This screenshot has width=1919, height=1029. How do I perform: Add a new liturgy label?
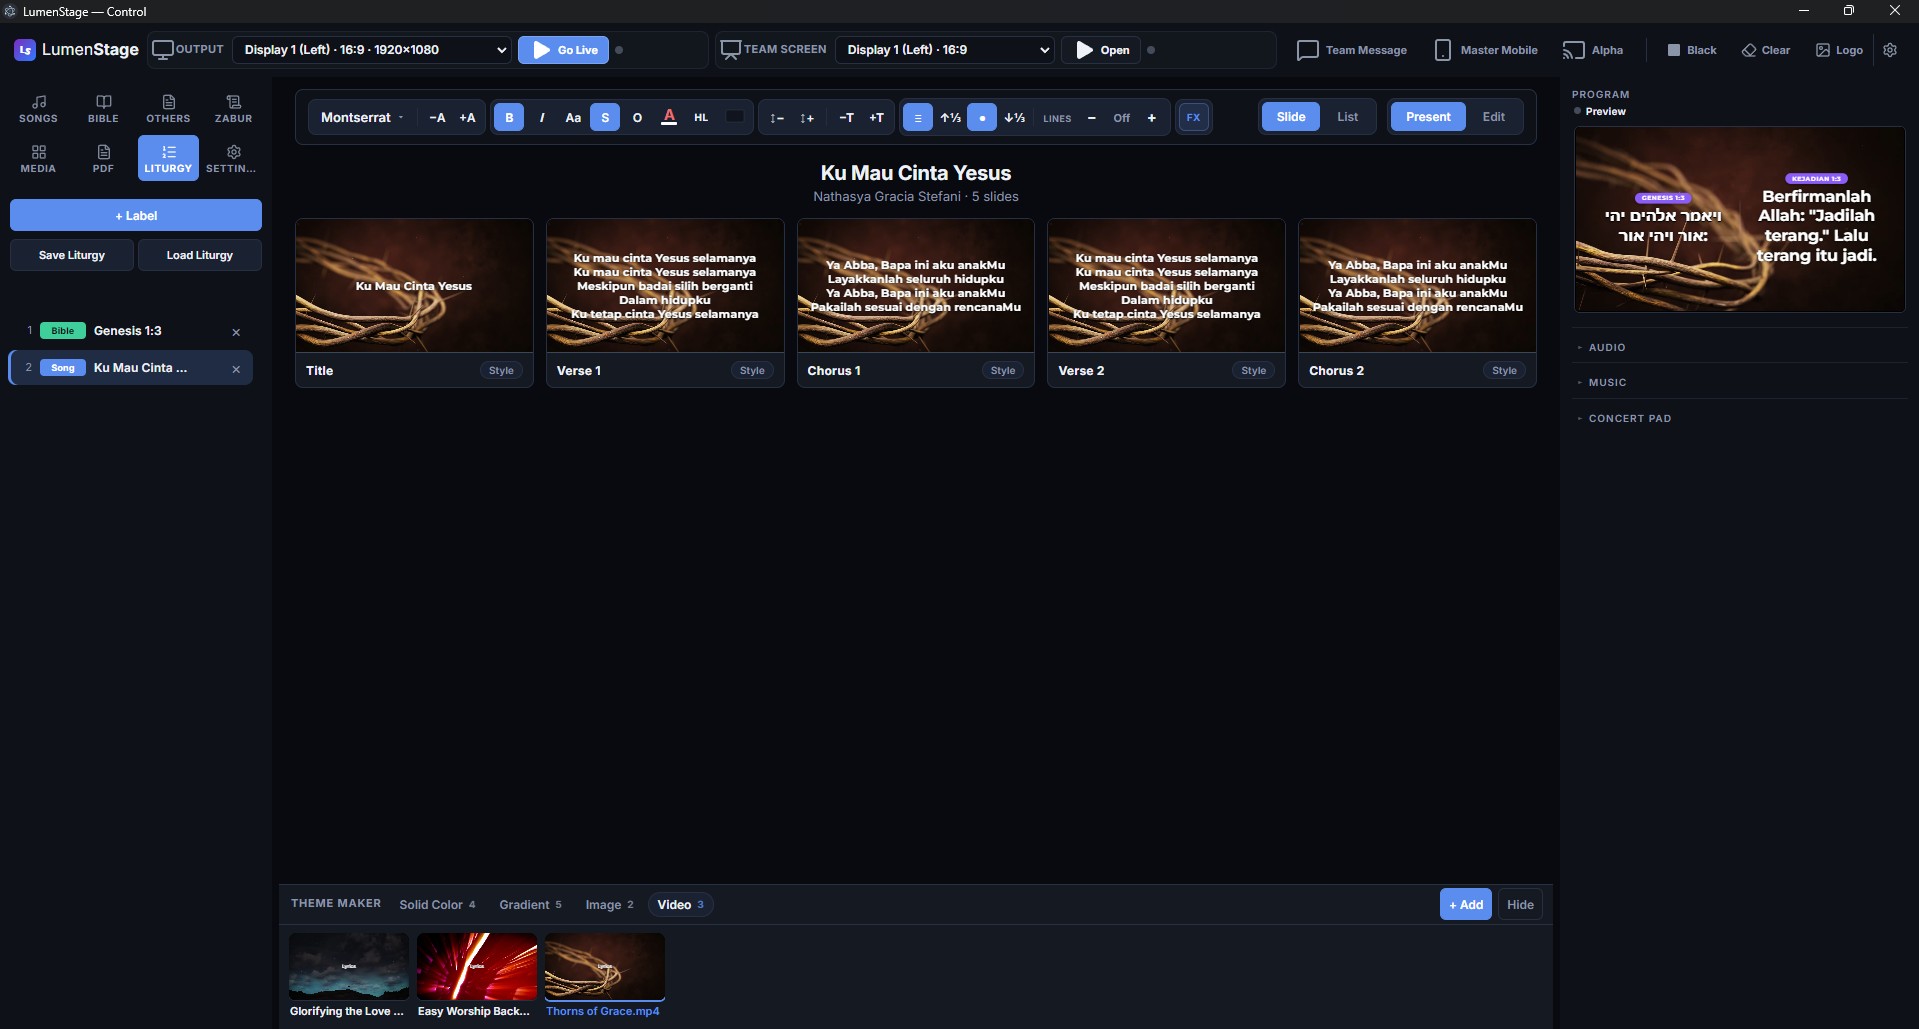(x=136, y=215)
